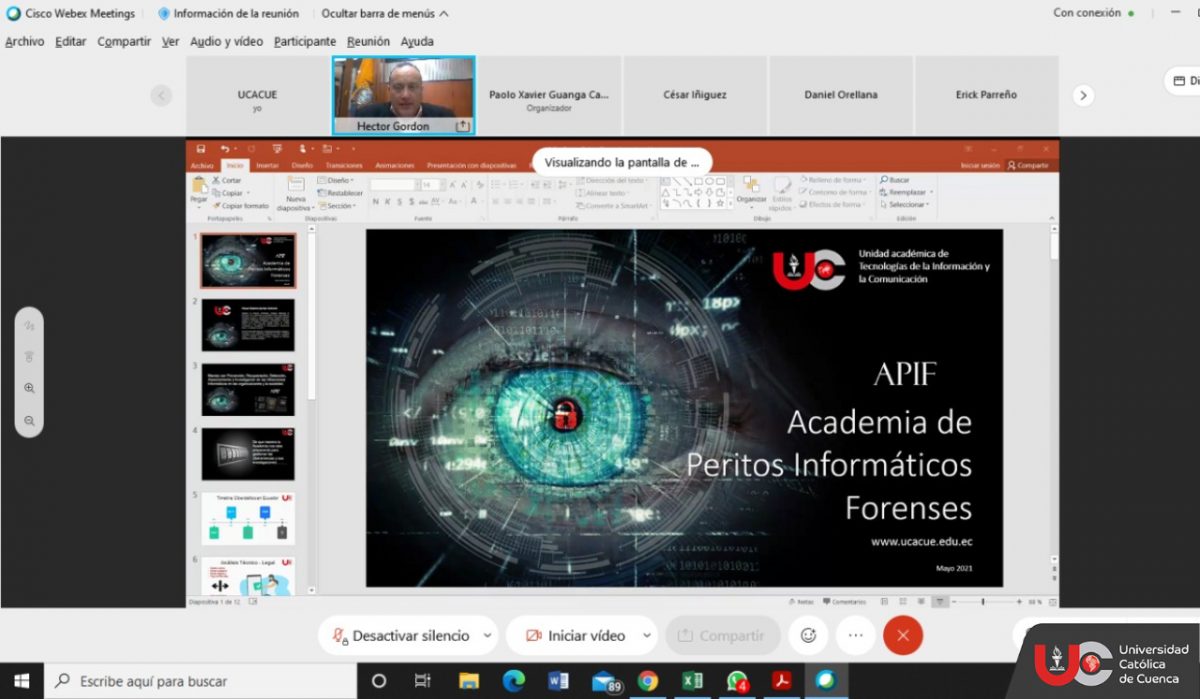Viewport: 1200px width, 699px height.
Task: Open the Participante menu
Action: tap(305, 41)
